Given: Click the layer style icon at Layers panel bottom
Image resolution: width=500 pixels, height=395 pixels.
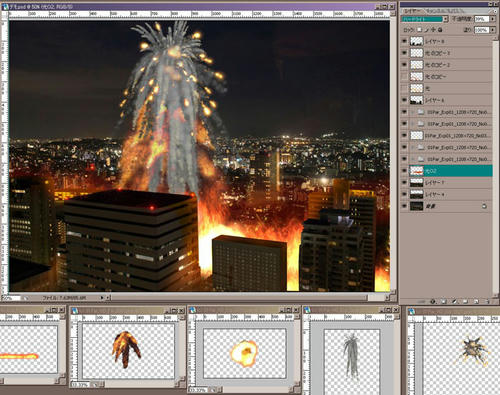Looking at the screenshot, I should point(433,301).
